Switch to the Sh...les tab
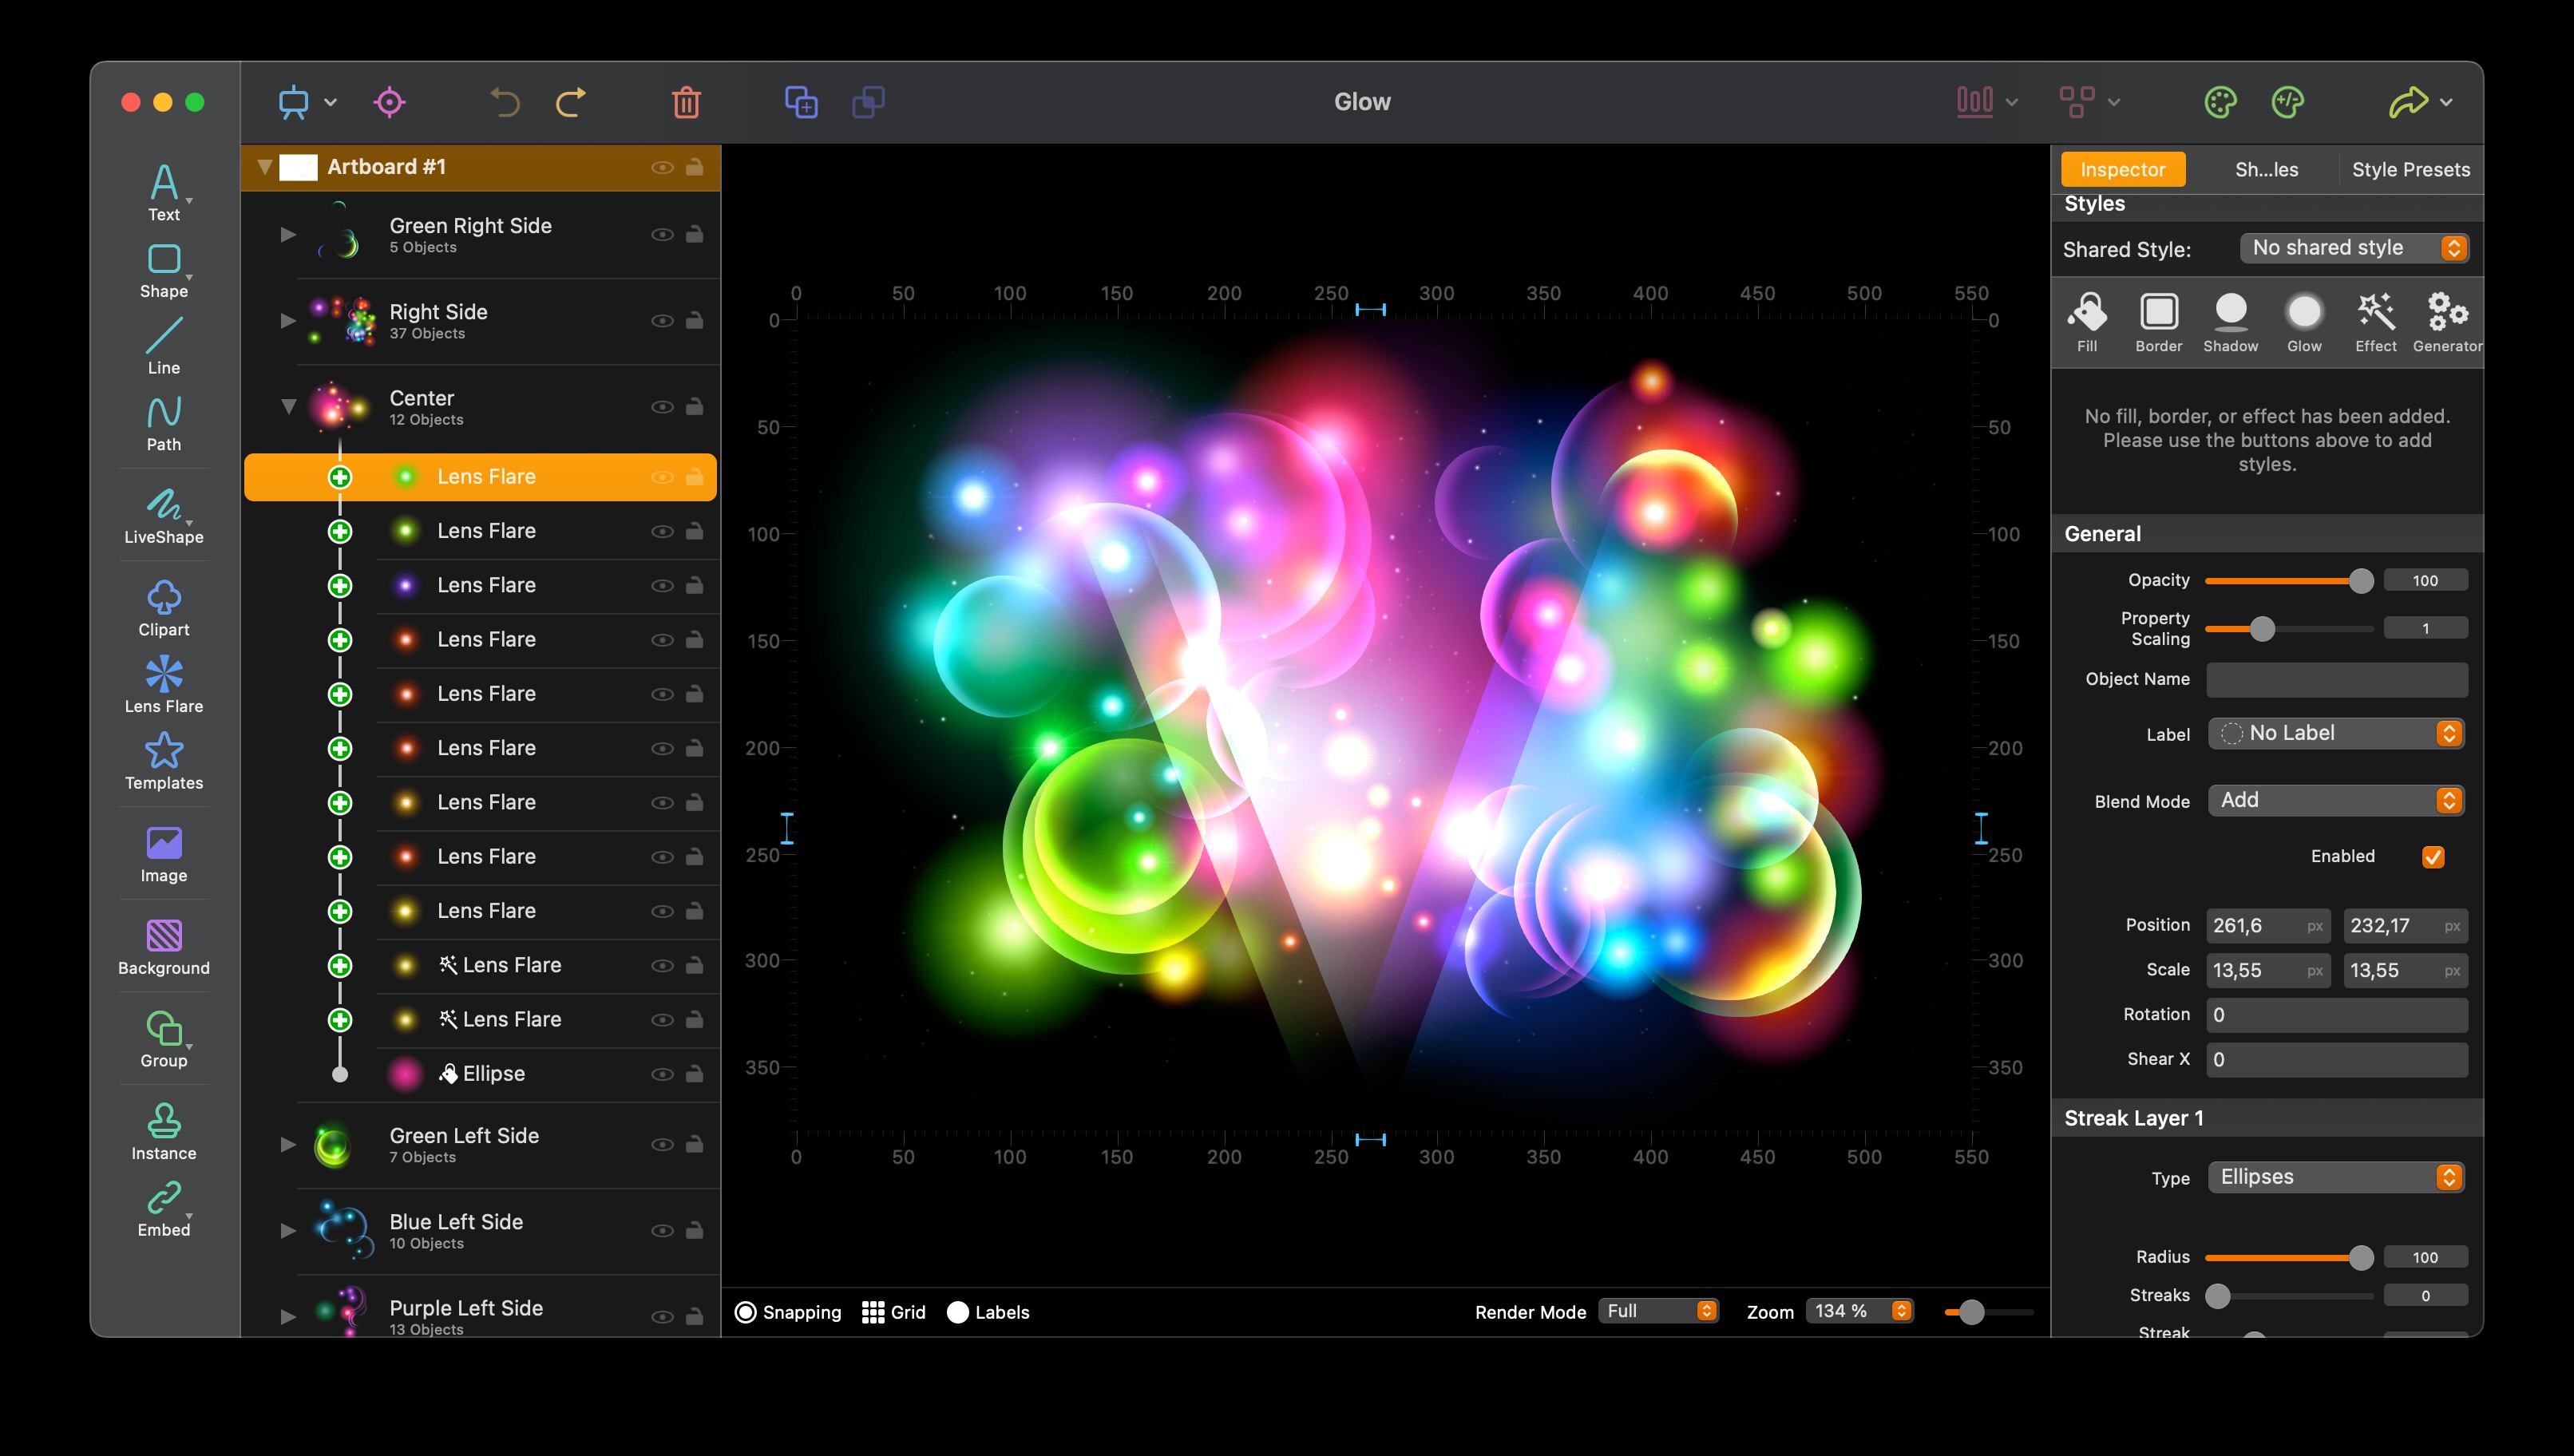 [x=2266, y=170]
